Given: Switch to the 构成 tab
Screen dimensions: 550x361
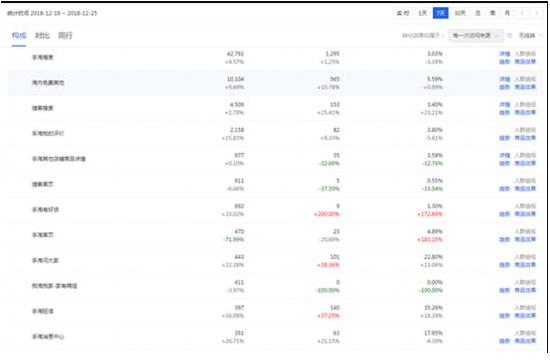Looking at the screenshot, I should (x=19, y=35).
